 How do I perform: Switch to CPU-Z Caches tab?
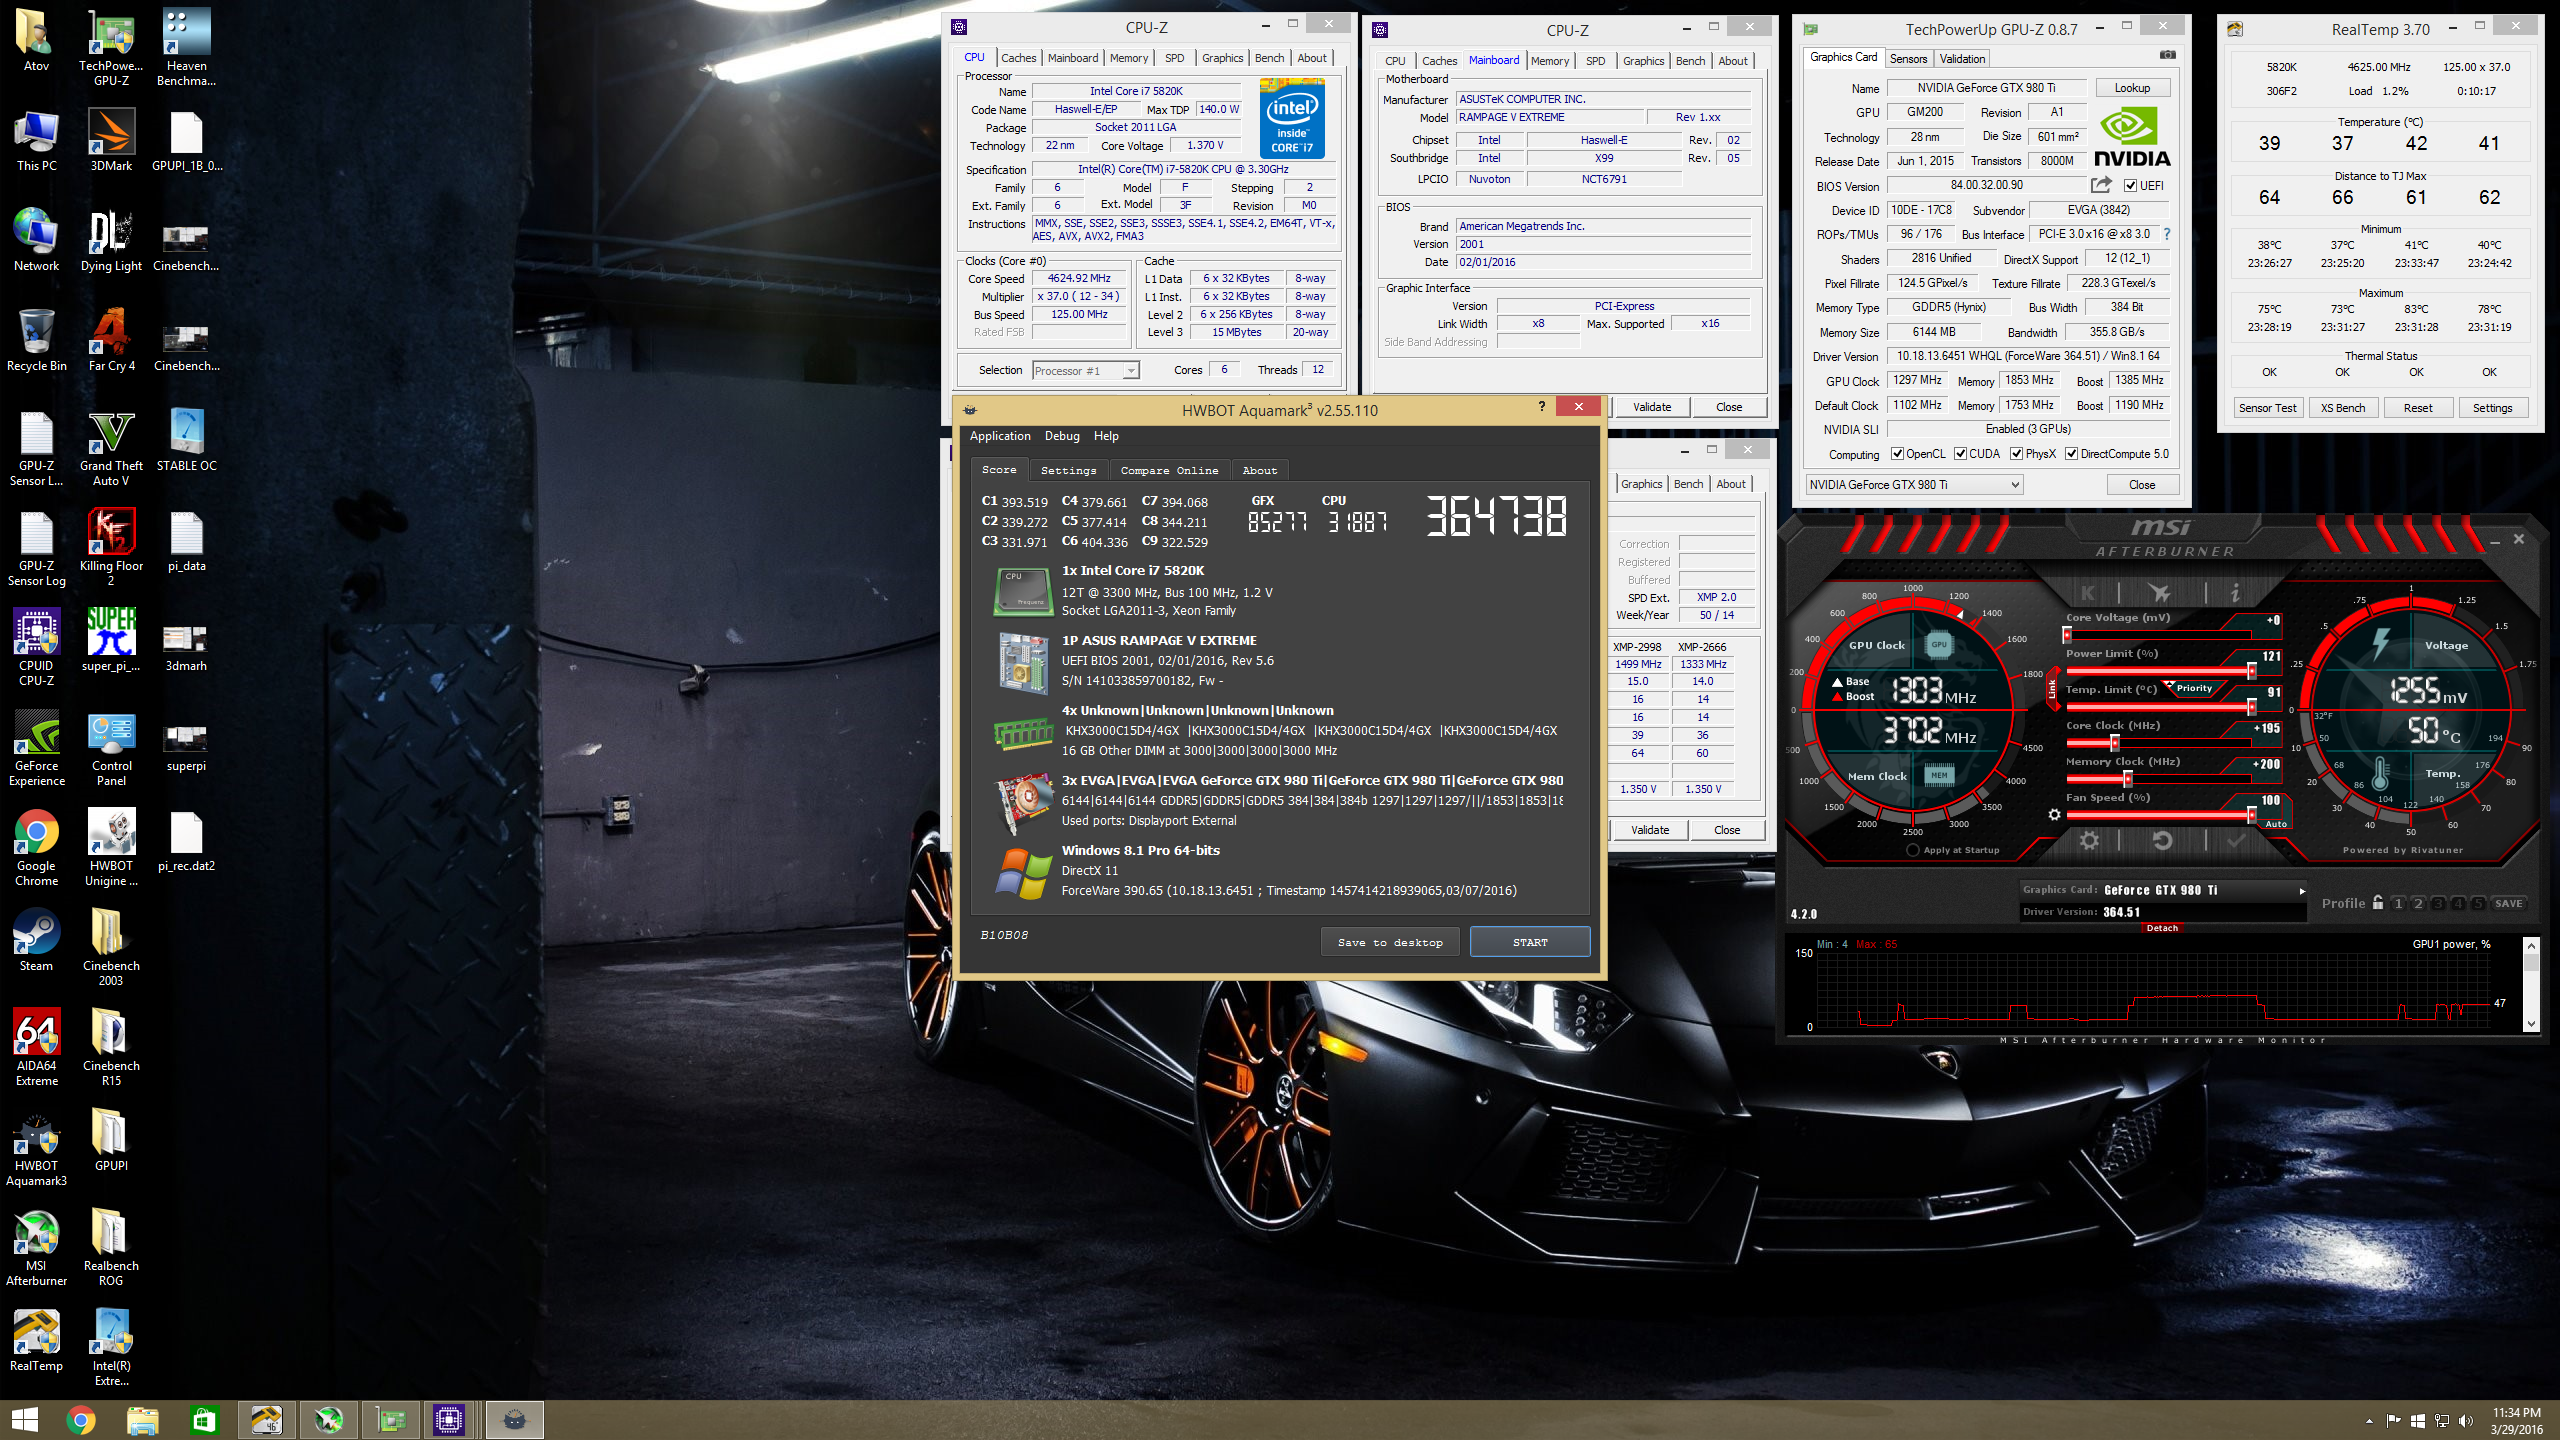pos(1019,58)
